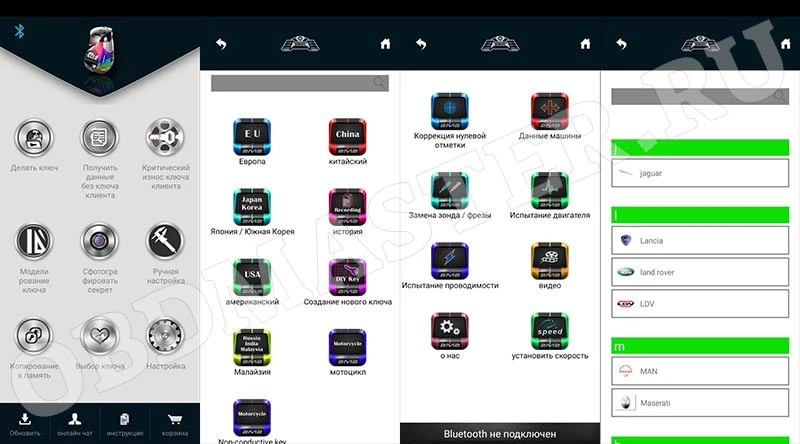
Task: Open Создание нового ключа DIY Key
Action: [x=347, y=277]
